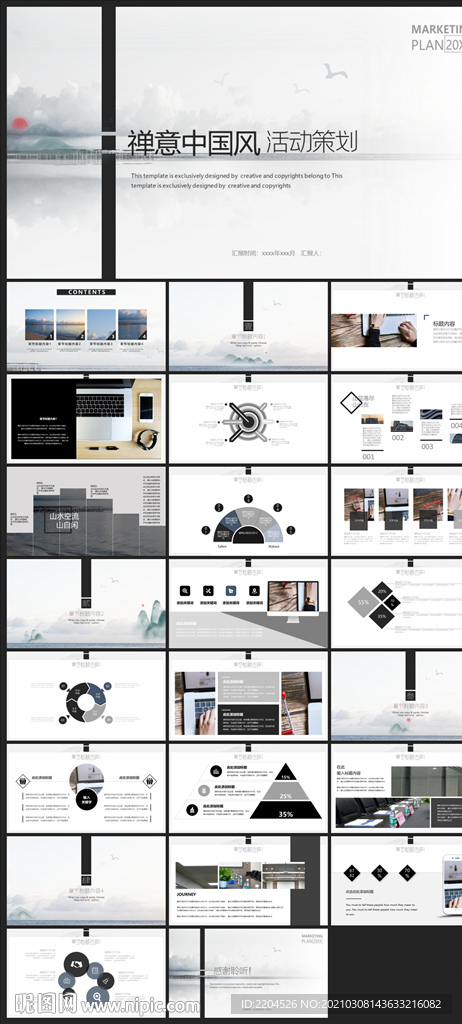Viewport: 462px width, 1024px height.
Task: Open the black laptop-on-desk slide thumbnail
Action: [x=86, y=419]
